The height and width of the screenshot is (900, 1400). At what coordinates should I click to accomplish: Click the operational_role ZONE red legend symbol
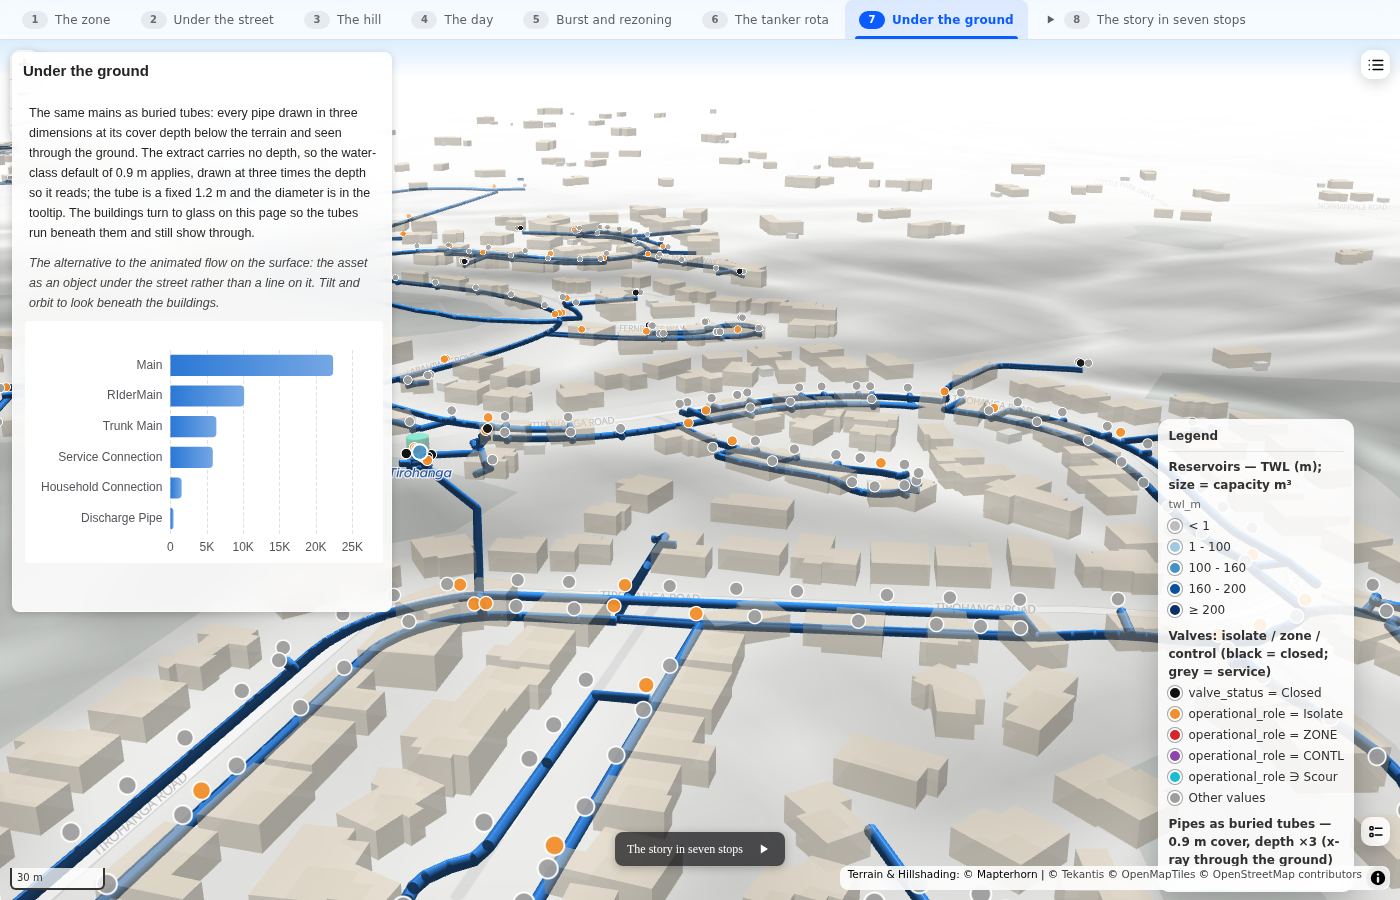[x=1175, y=735]
